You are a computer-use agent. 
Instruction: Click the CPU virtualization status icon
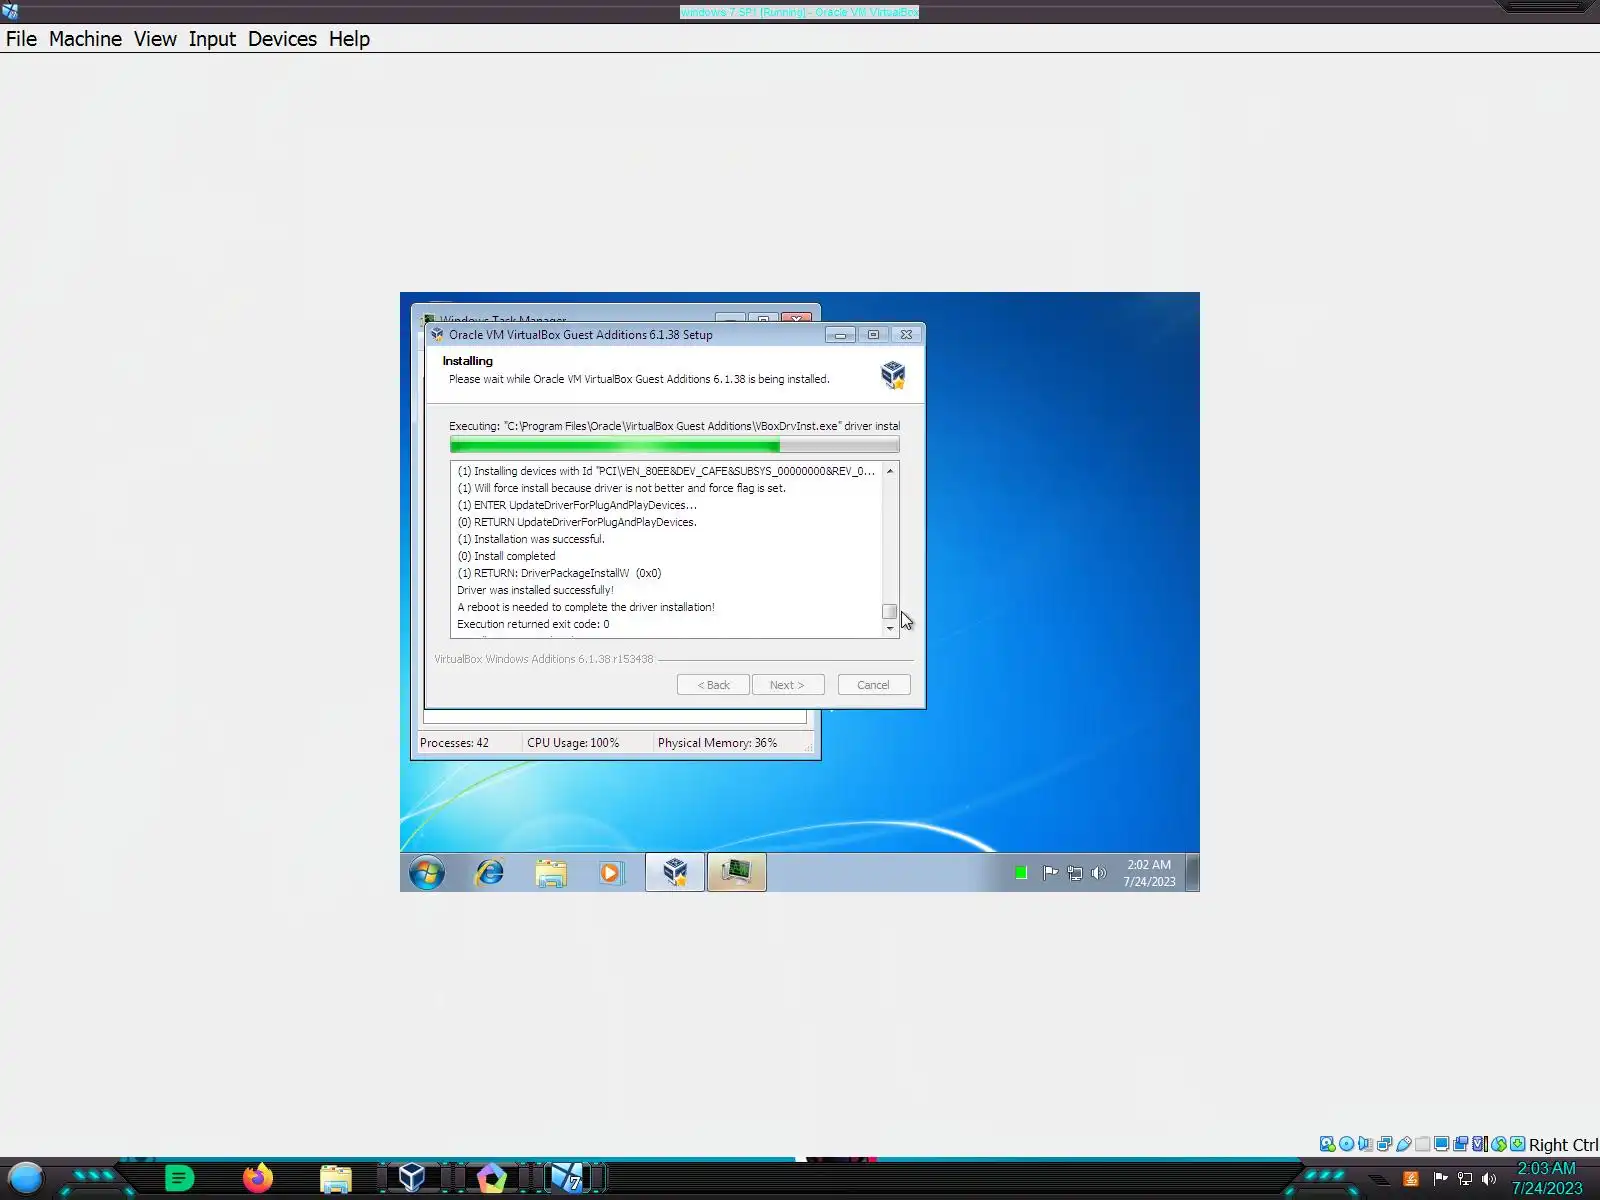click(x=1479, y=1144)
